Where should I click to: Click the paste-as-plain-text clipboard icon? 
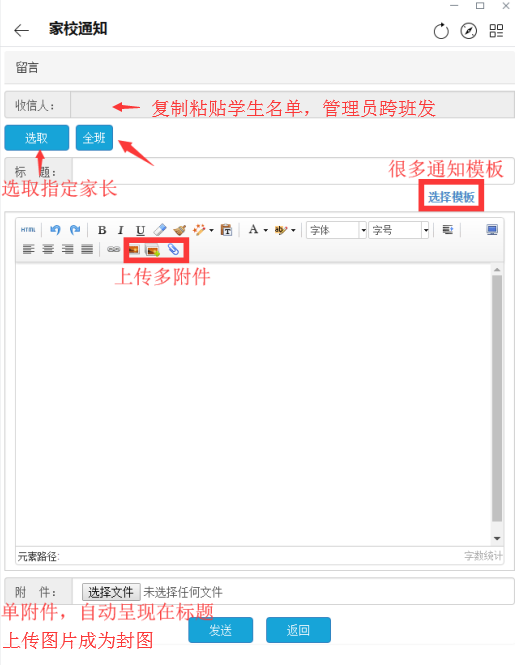227,230
